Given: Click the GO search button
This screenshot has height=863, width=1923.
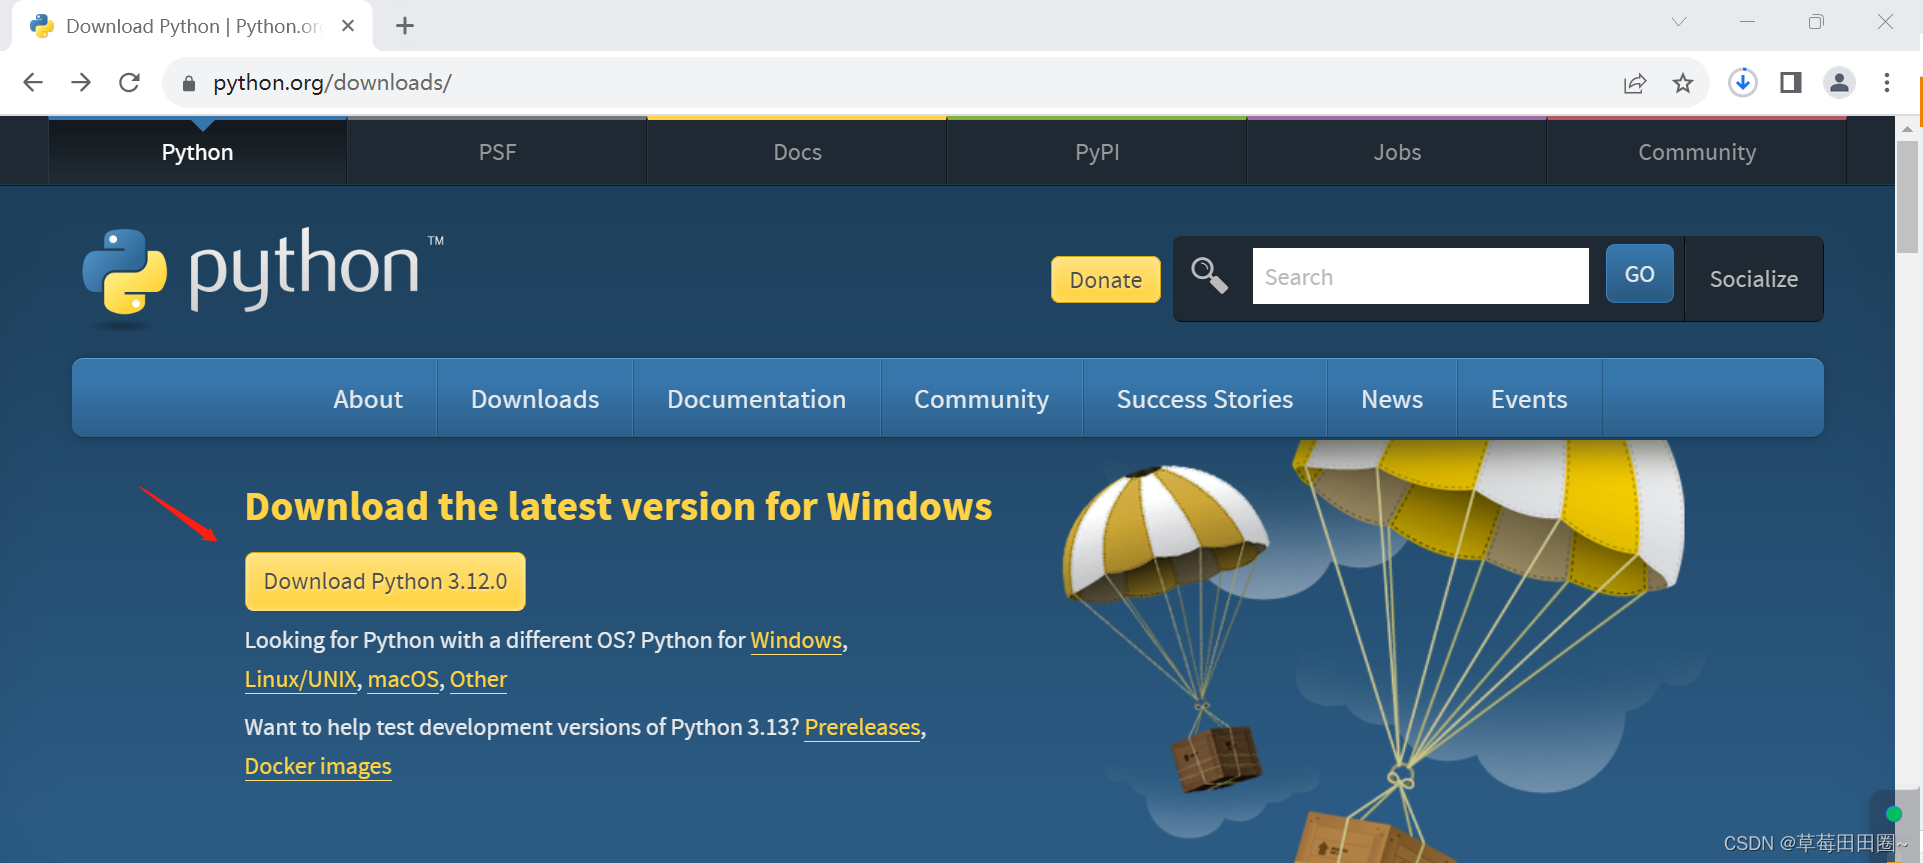Looking at the screenshot, I should coord(1640,274).
